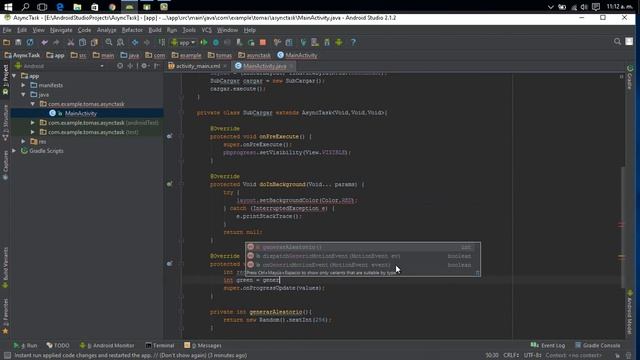Collapse the java folder node
This screenshot has height=360, width=640.
pyautogui.click(x=24, y=95)
